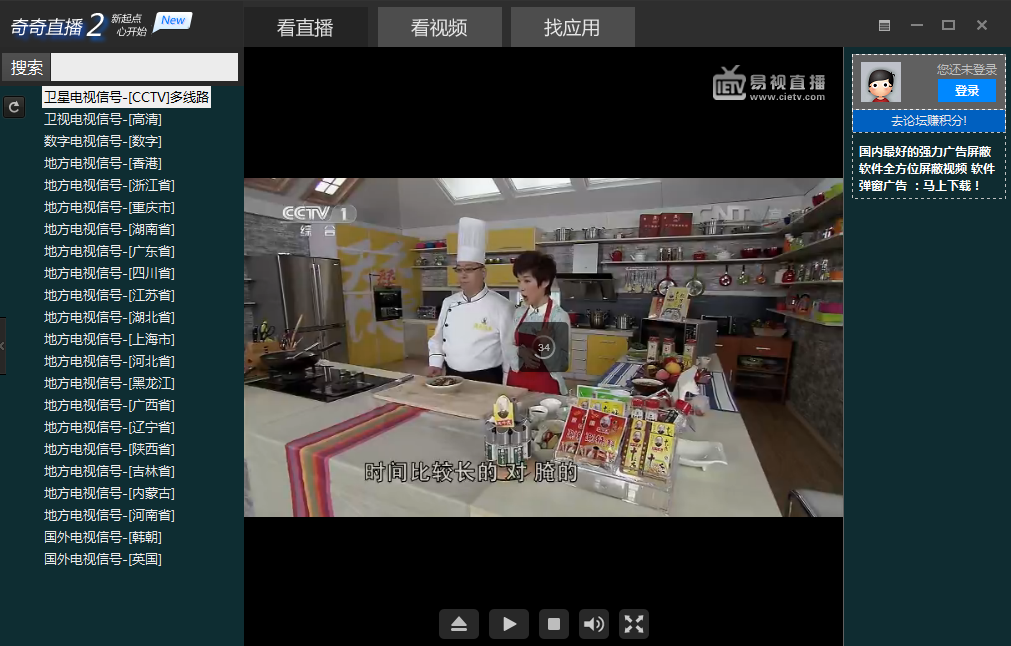Screen dimensions: 1011x646
Task: Click the user avatar picture
Action: pos(881,82)
